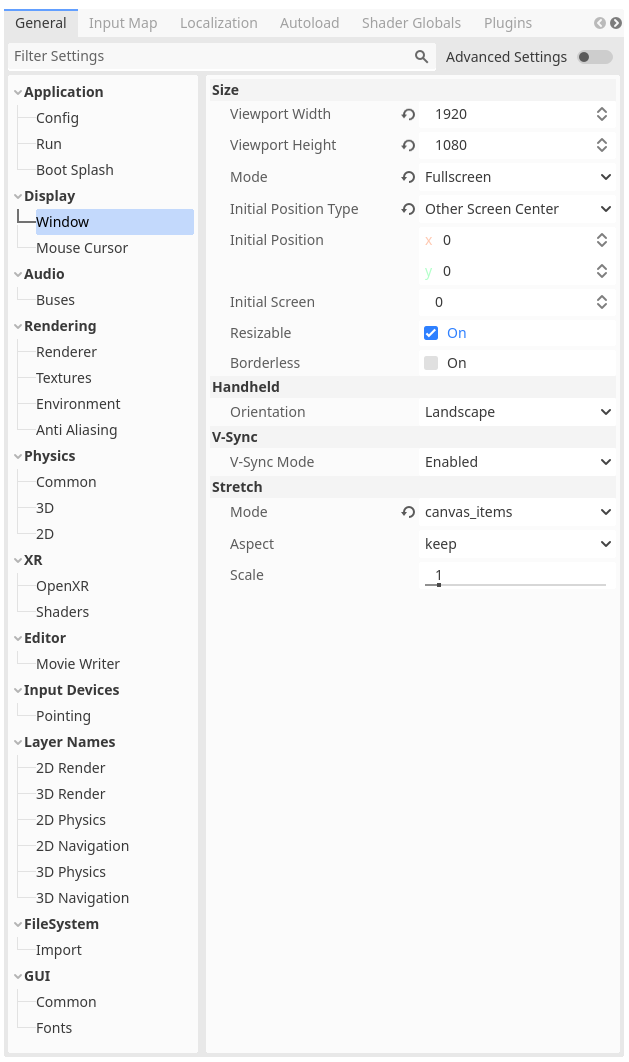Revert the Stretch Mode setting
629x1062 pixels.
408,513
